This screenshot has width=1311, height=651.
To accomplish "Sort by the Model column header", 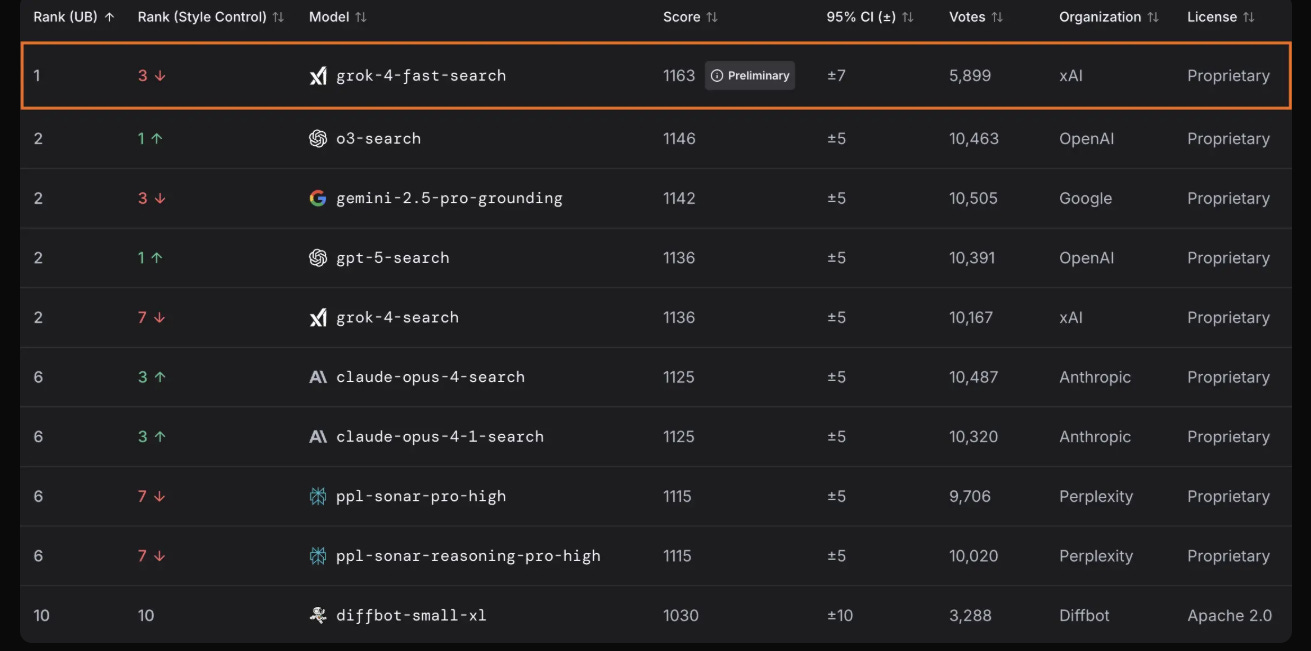I will (338, 17).
